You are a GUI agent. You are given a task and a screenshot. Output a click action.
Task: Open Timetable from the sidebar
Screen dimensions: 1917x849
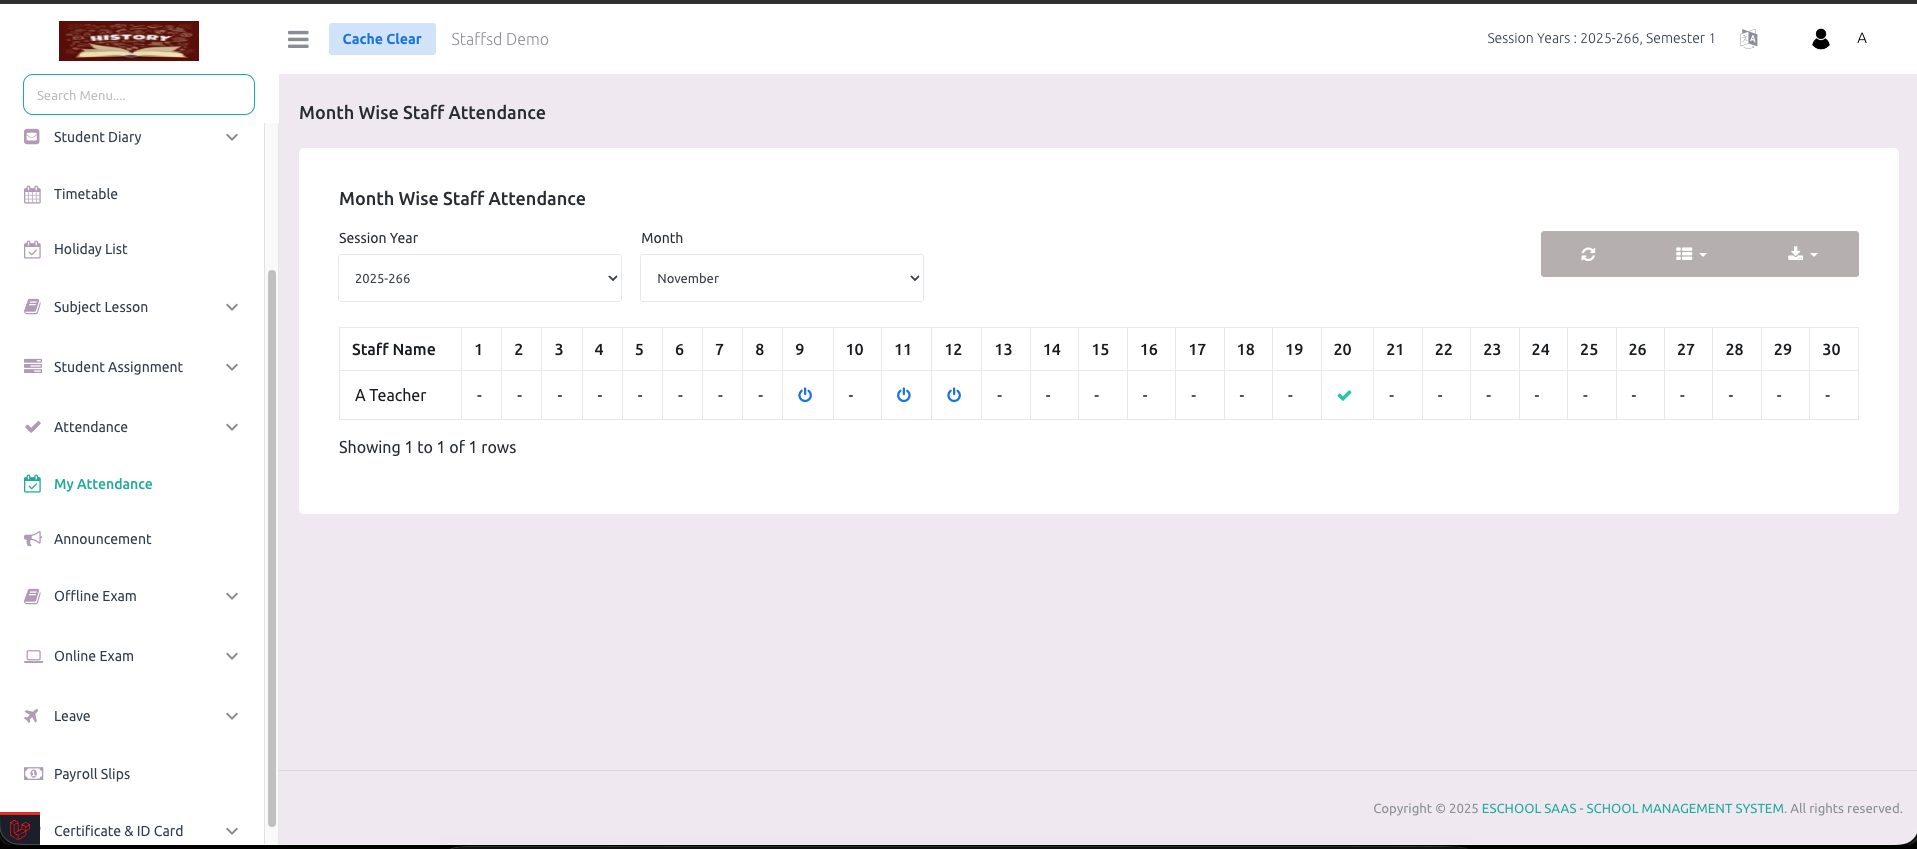[x=86, y=194]
